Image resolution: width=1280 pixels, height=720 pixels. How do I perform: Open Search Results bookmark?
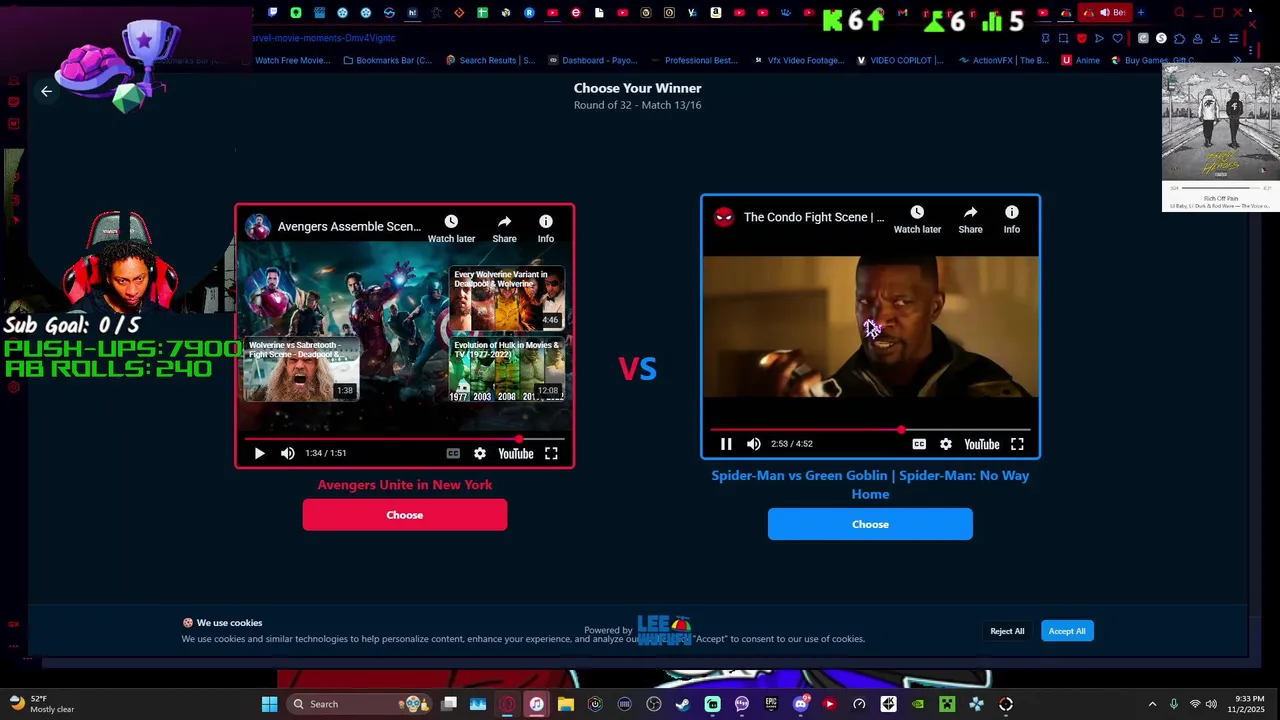490,60
